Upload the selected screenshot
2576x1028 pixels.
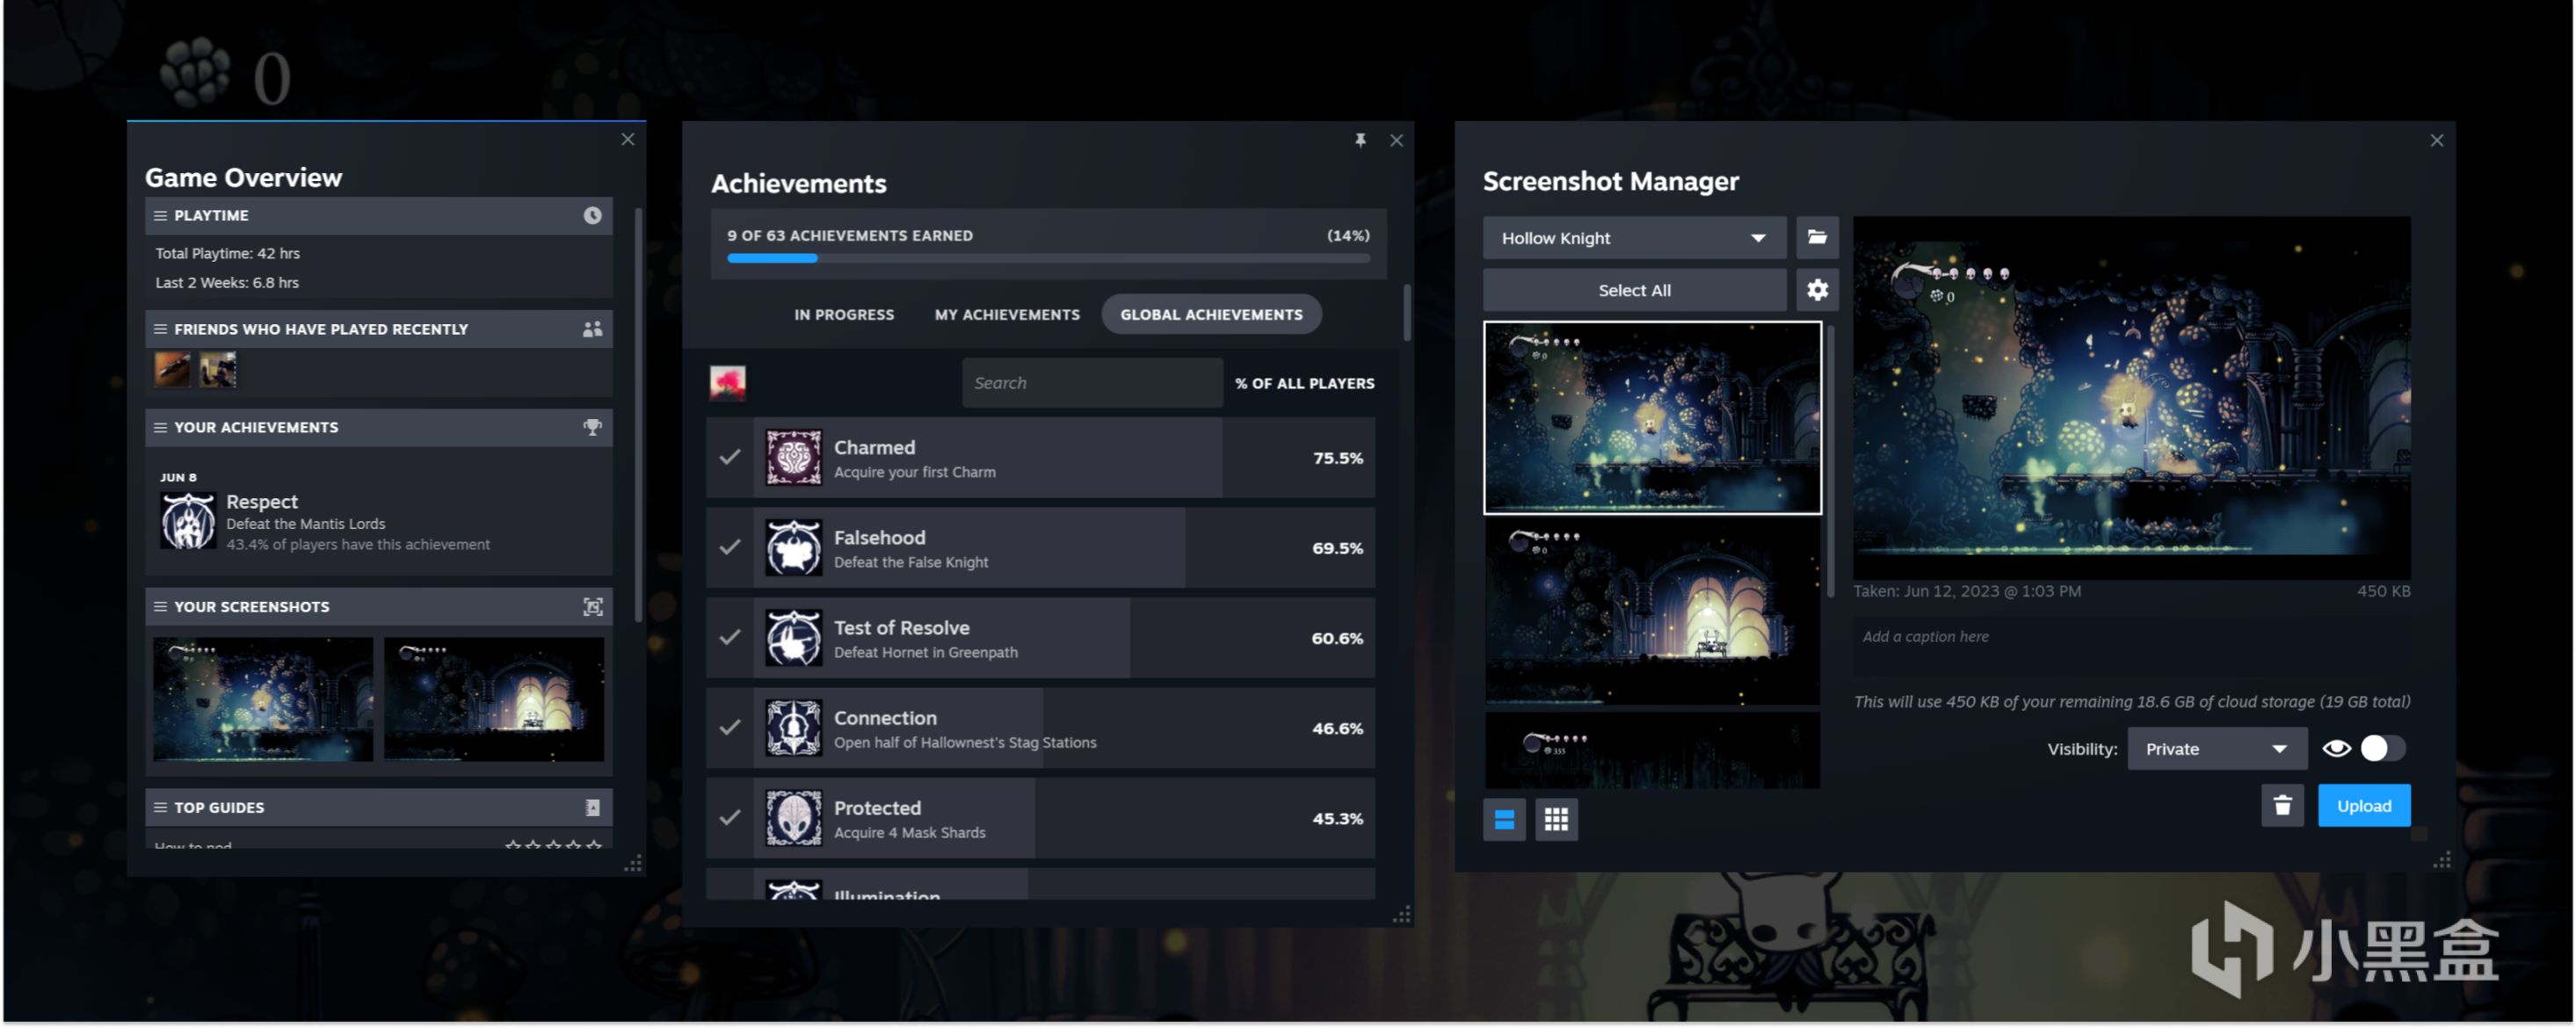2364,806
